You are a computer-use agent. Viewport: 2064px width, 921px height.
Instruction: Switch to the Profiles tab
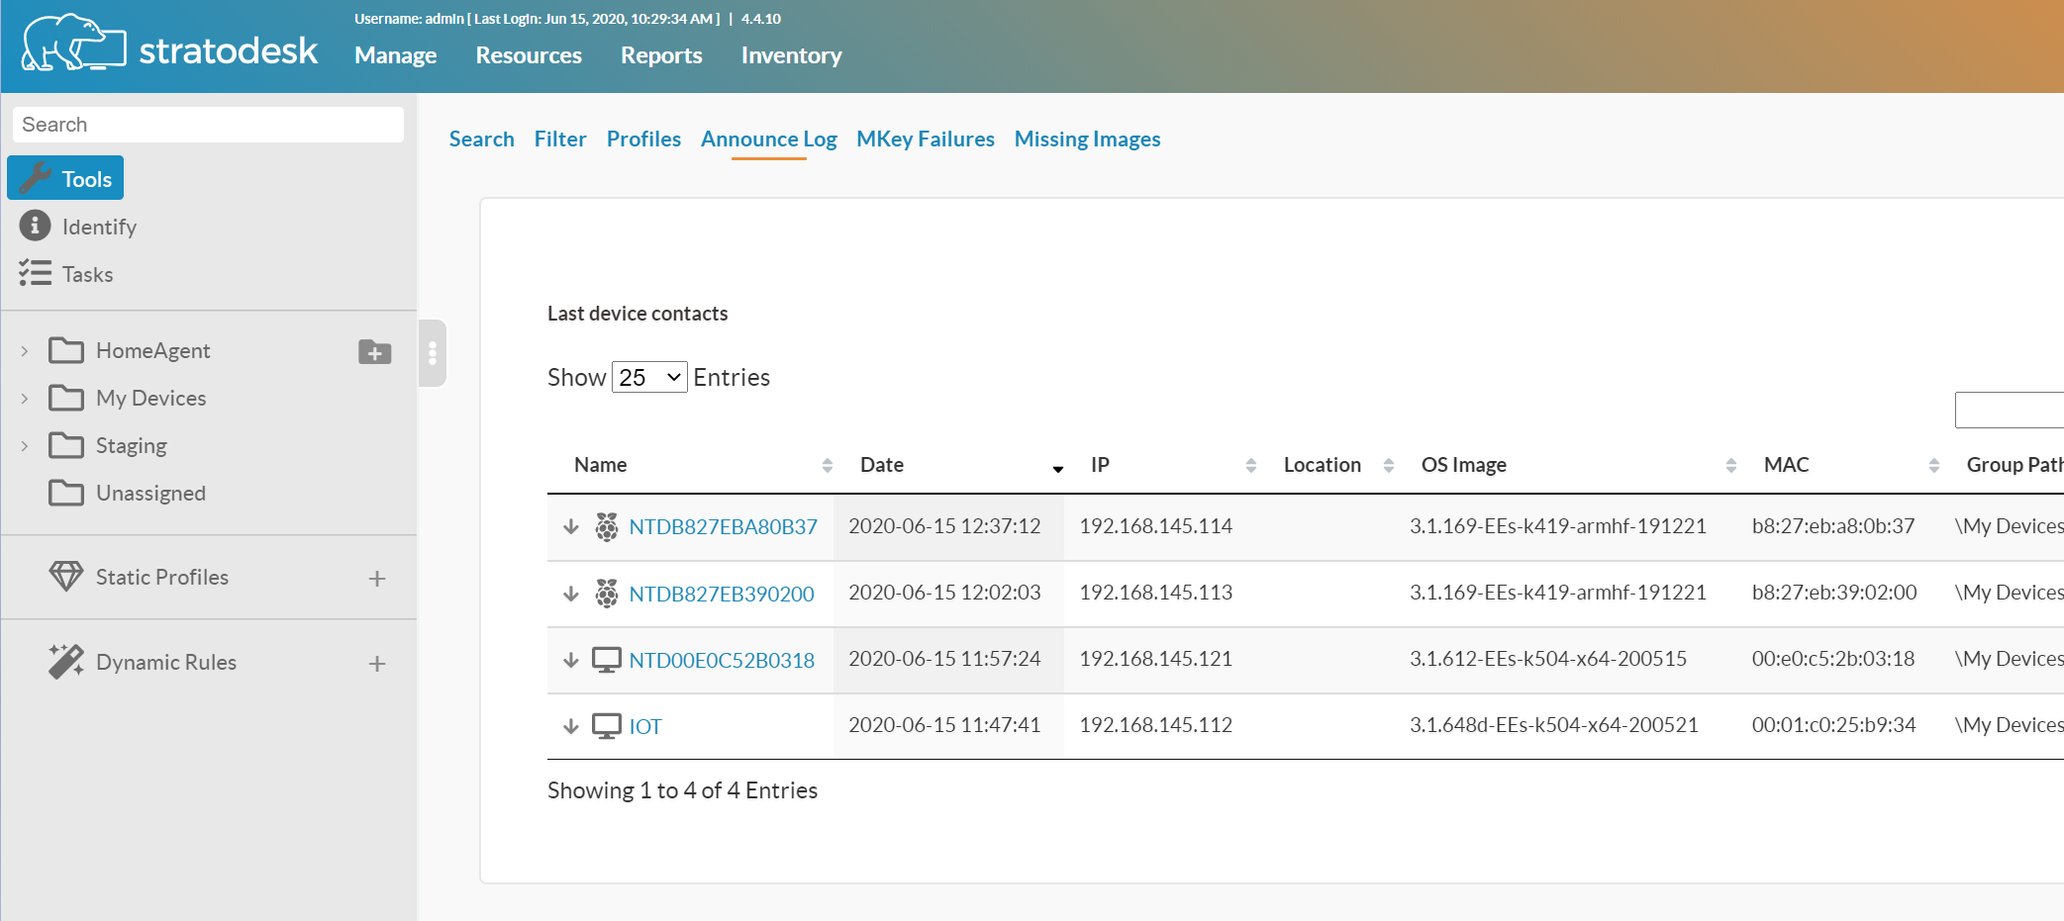click(x=643, y=139)
